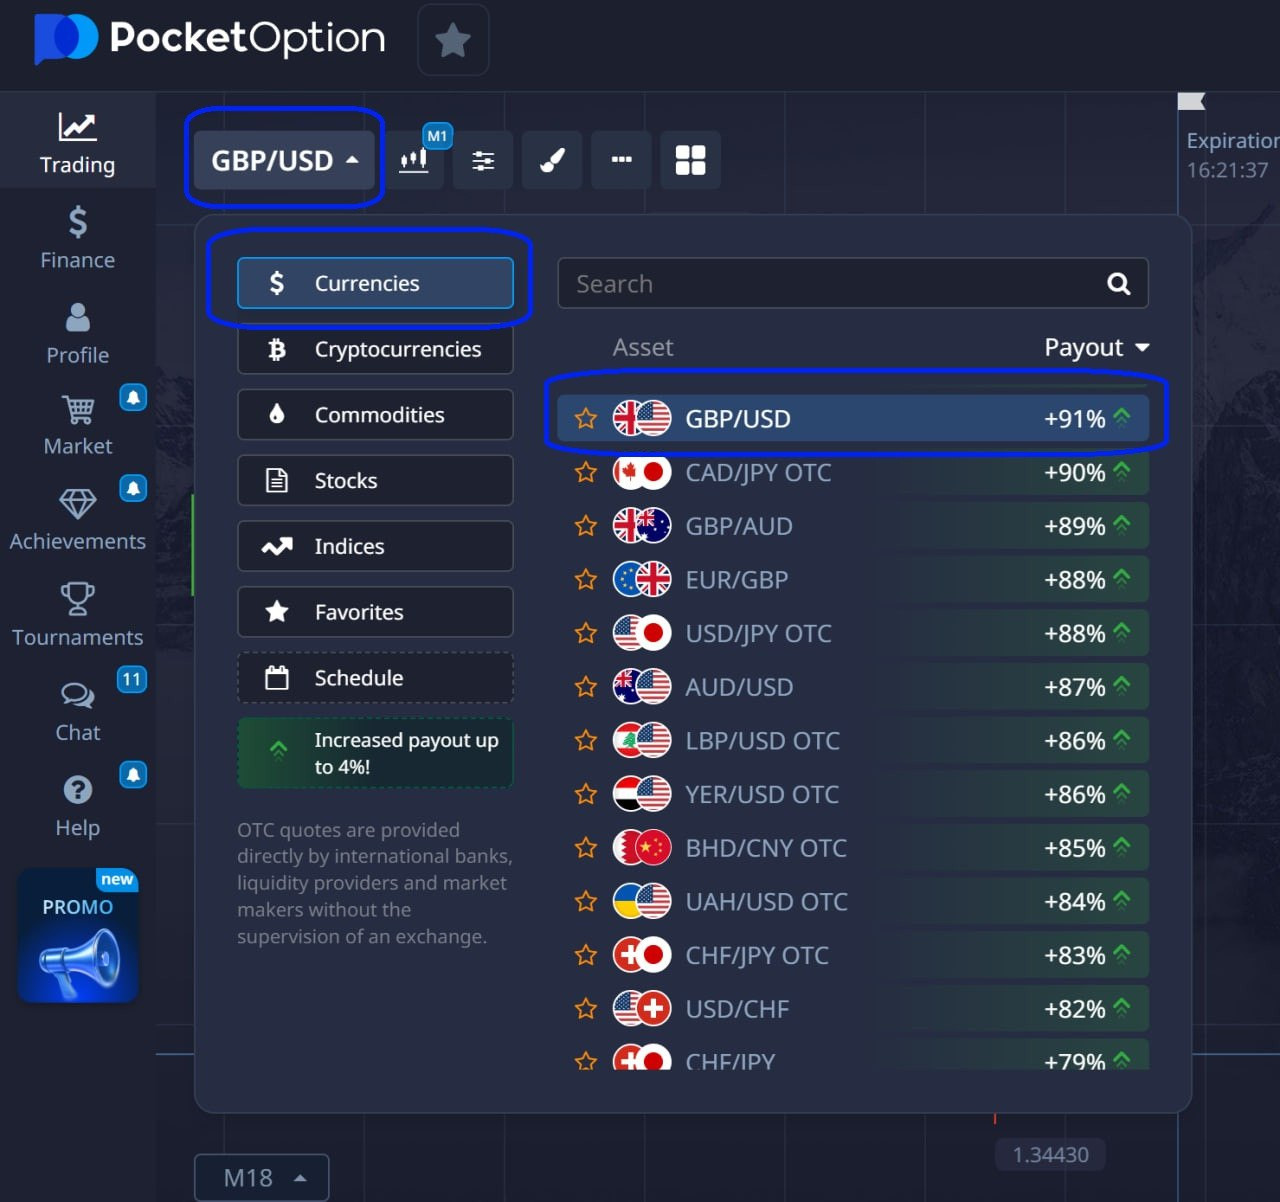Select CAD/JPY OTC from asset list
1280x1202 pixels.
pos(853,472)
